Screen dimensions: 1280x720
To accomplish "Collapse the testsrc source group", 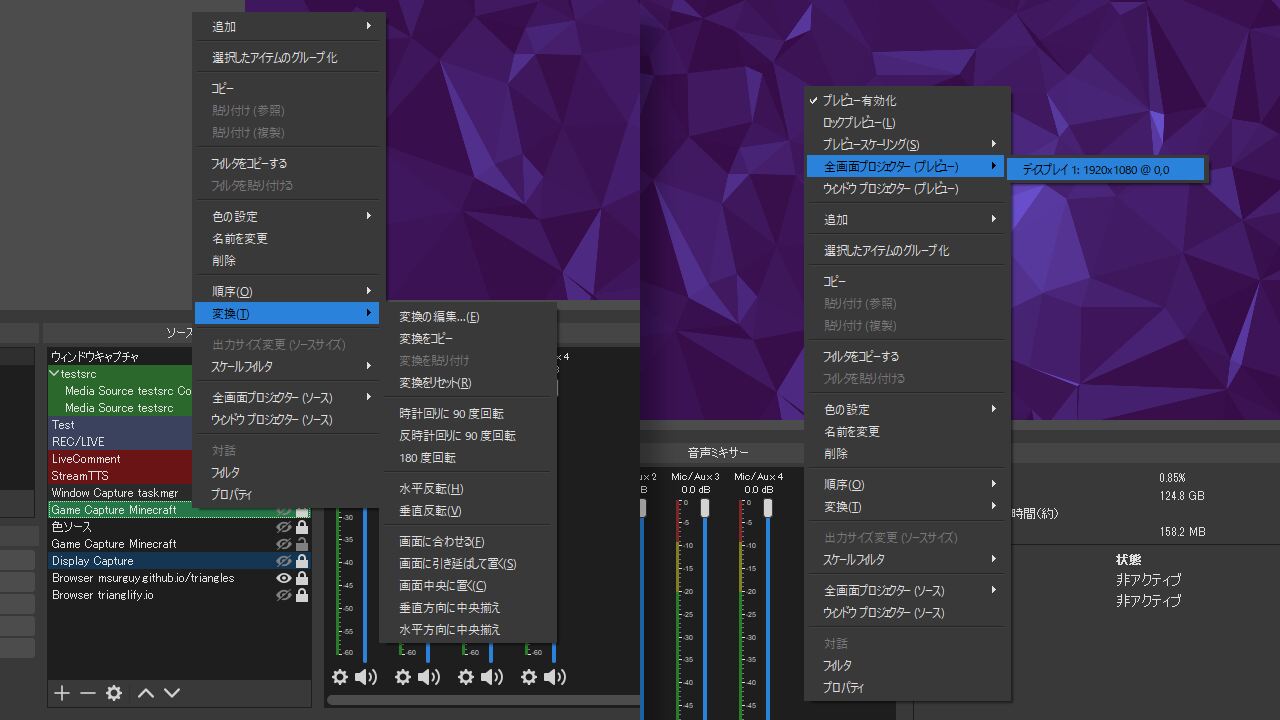I will 55,373.
